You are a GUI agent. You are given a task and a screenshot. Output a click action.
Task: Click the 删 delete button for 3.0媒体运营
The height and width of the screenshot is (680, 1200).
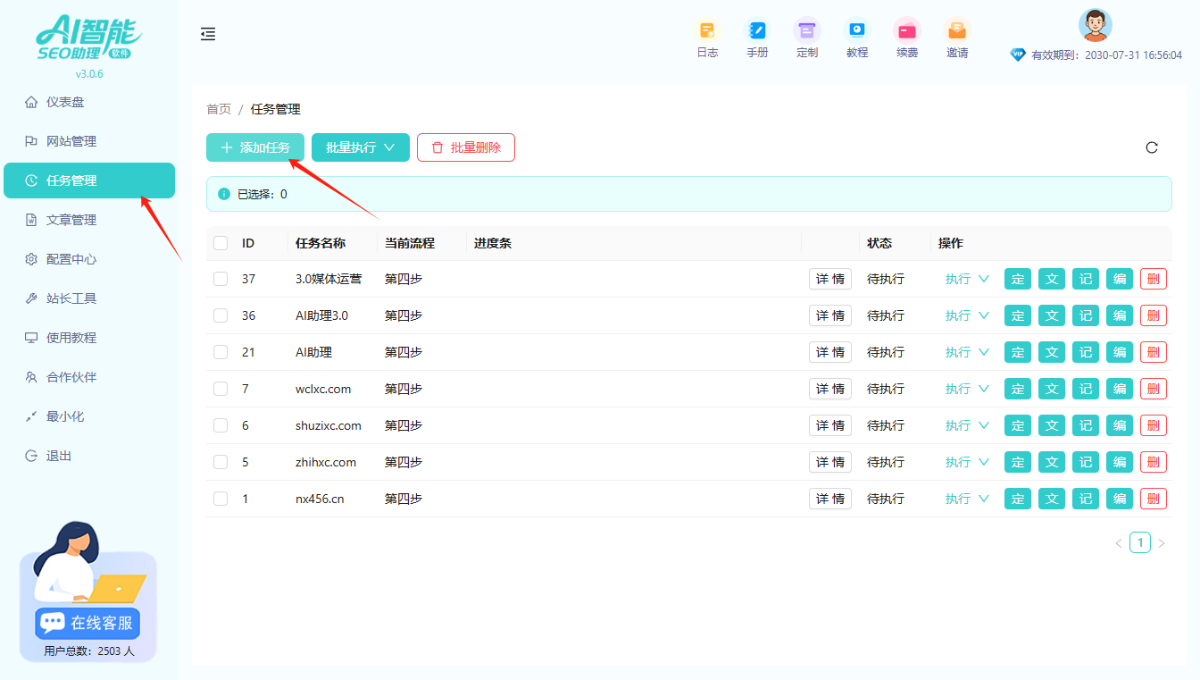pyautogui.click(x=1153, y=279)
